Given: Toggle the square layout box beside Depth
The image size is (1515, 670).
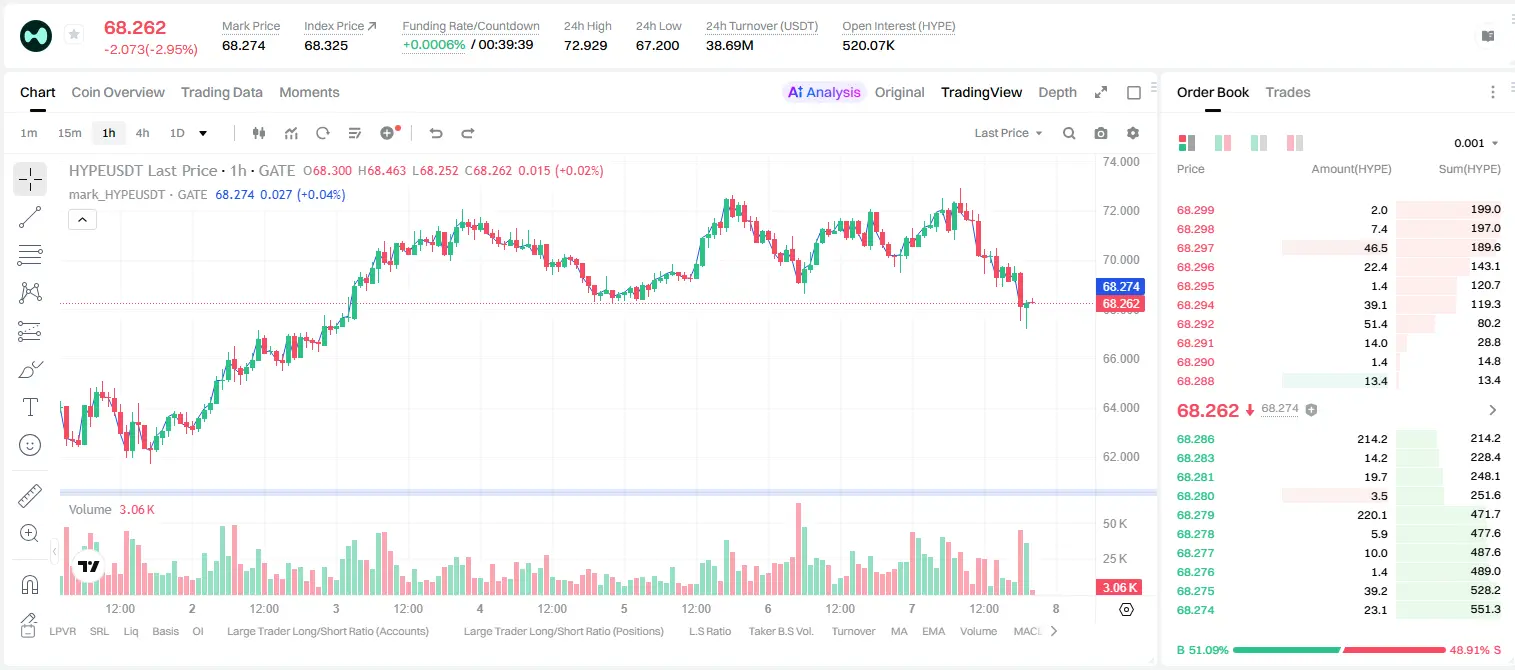Looking at the screenshot, I should click(x=1134, y=92).
